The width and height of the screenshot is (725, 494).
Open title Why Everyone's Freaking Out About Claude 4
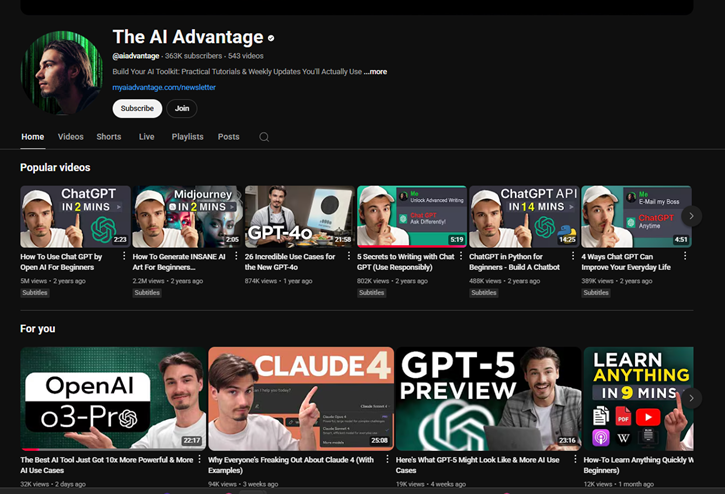(291, 465)
